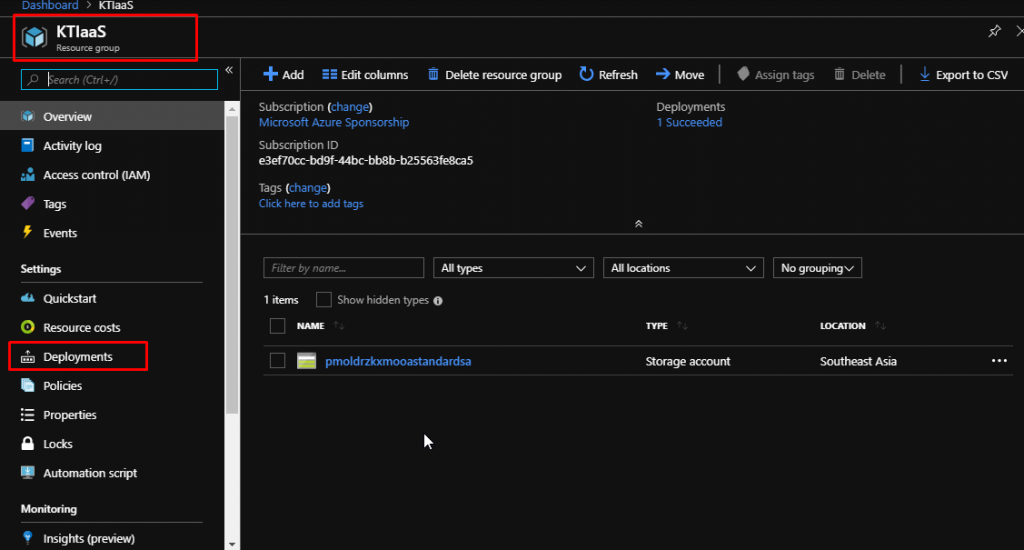The height and width of the screenshot is (550, 1024).
Task: Click the greyed Delete toolbar button
Action: point(859,74)
